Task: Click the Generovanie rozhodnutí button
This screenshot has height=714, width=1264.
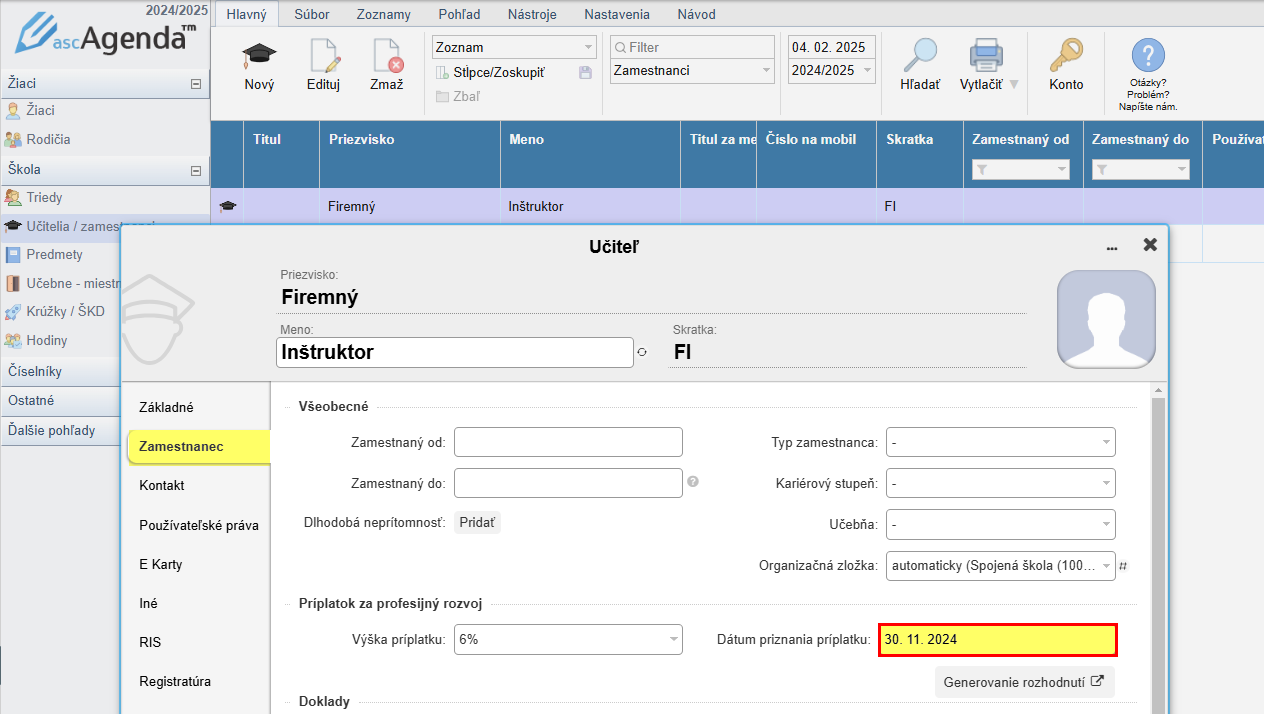Action: 1024,682
